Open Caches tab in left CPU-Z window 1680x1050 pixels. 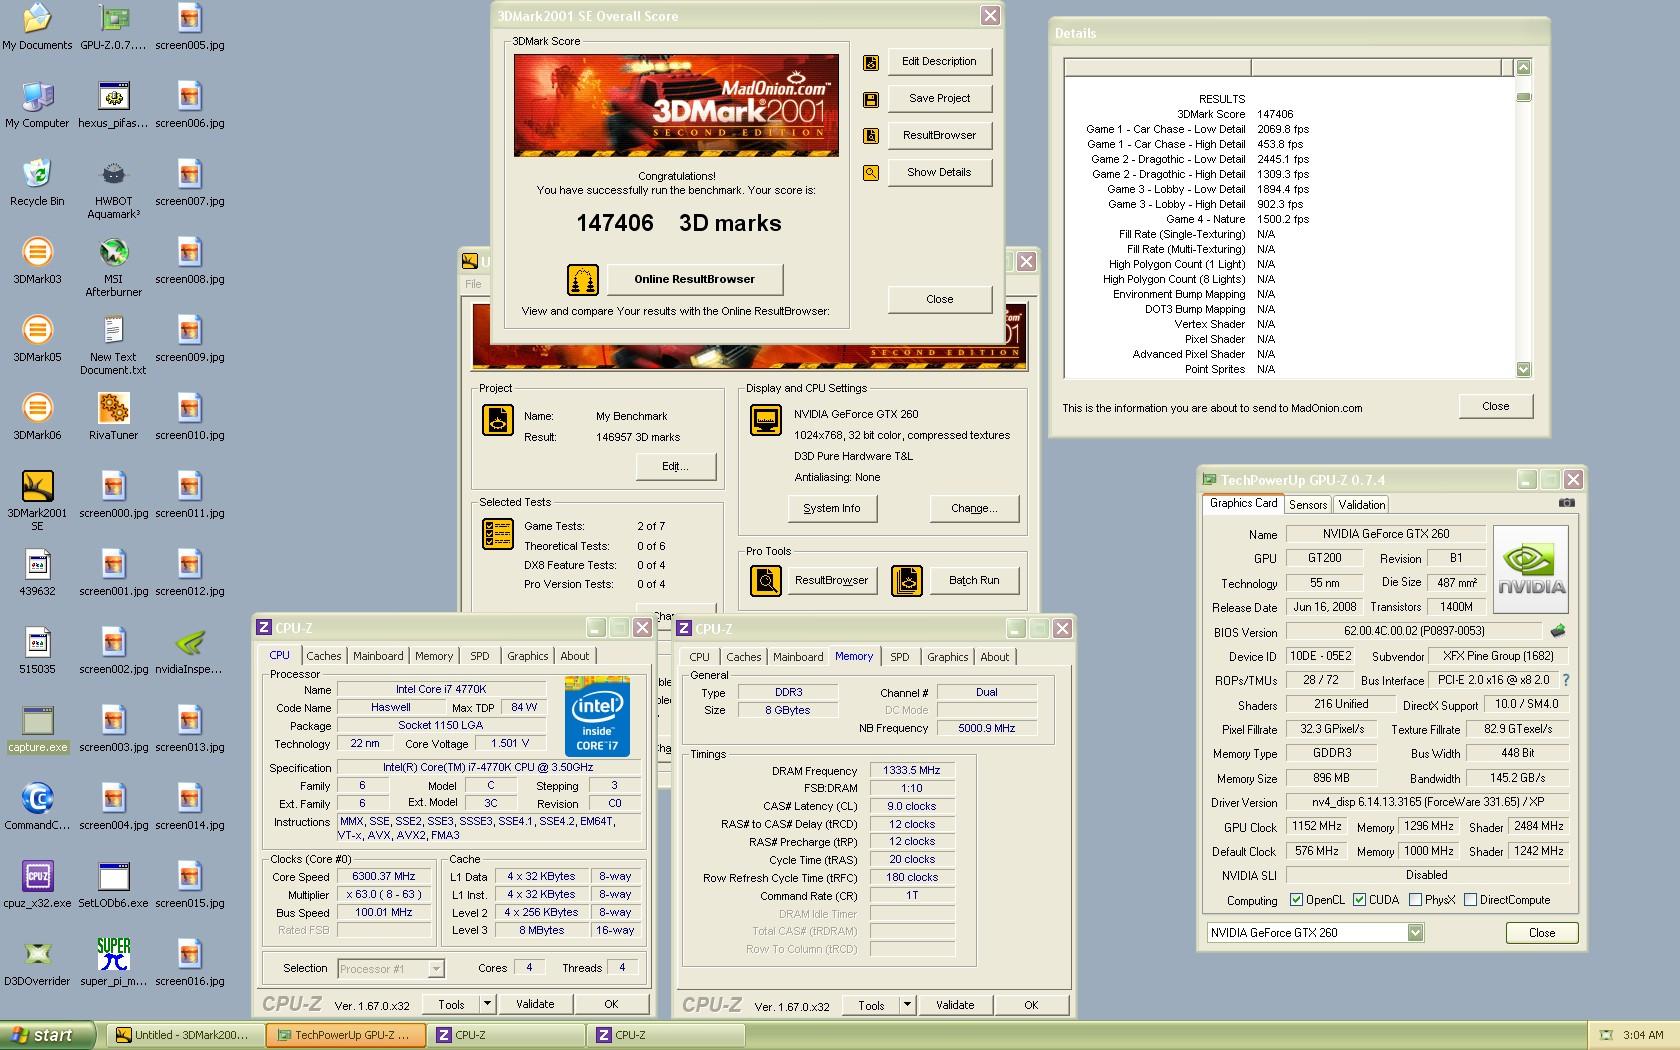click(324, 656)
